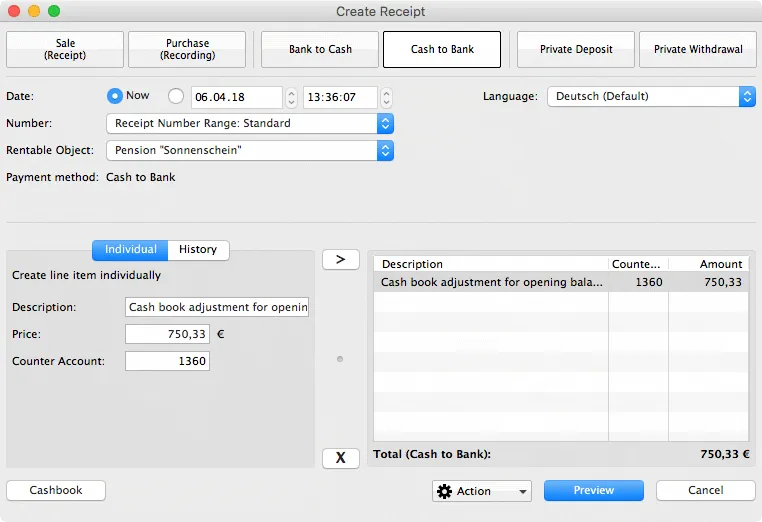Select the custom date radio button
The height and width of the screenshot is (522, 762).
click(x=176, y=96)
